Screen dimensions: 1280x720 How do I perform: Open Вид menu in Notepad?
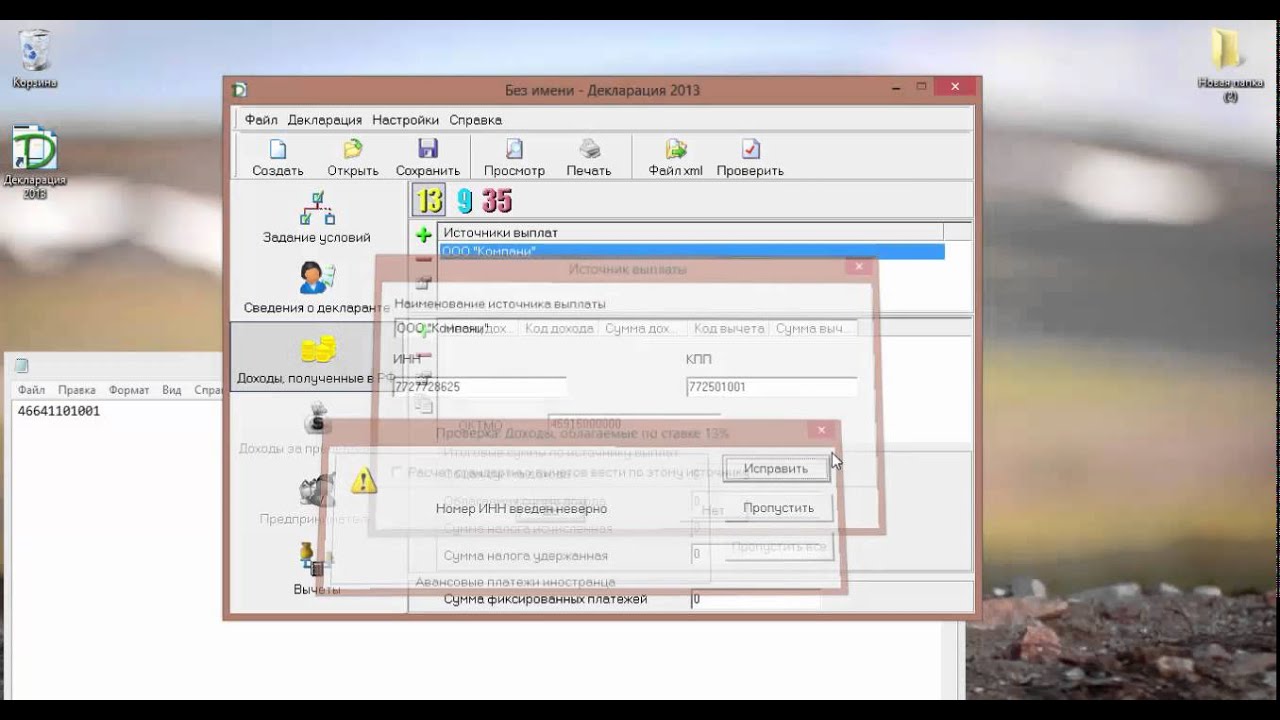[172, 390]
